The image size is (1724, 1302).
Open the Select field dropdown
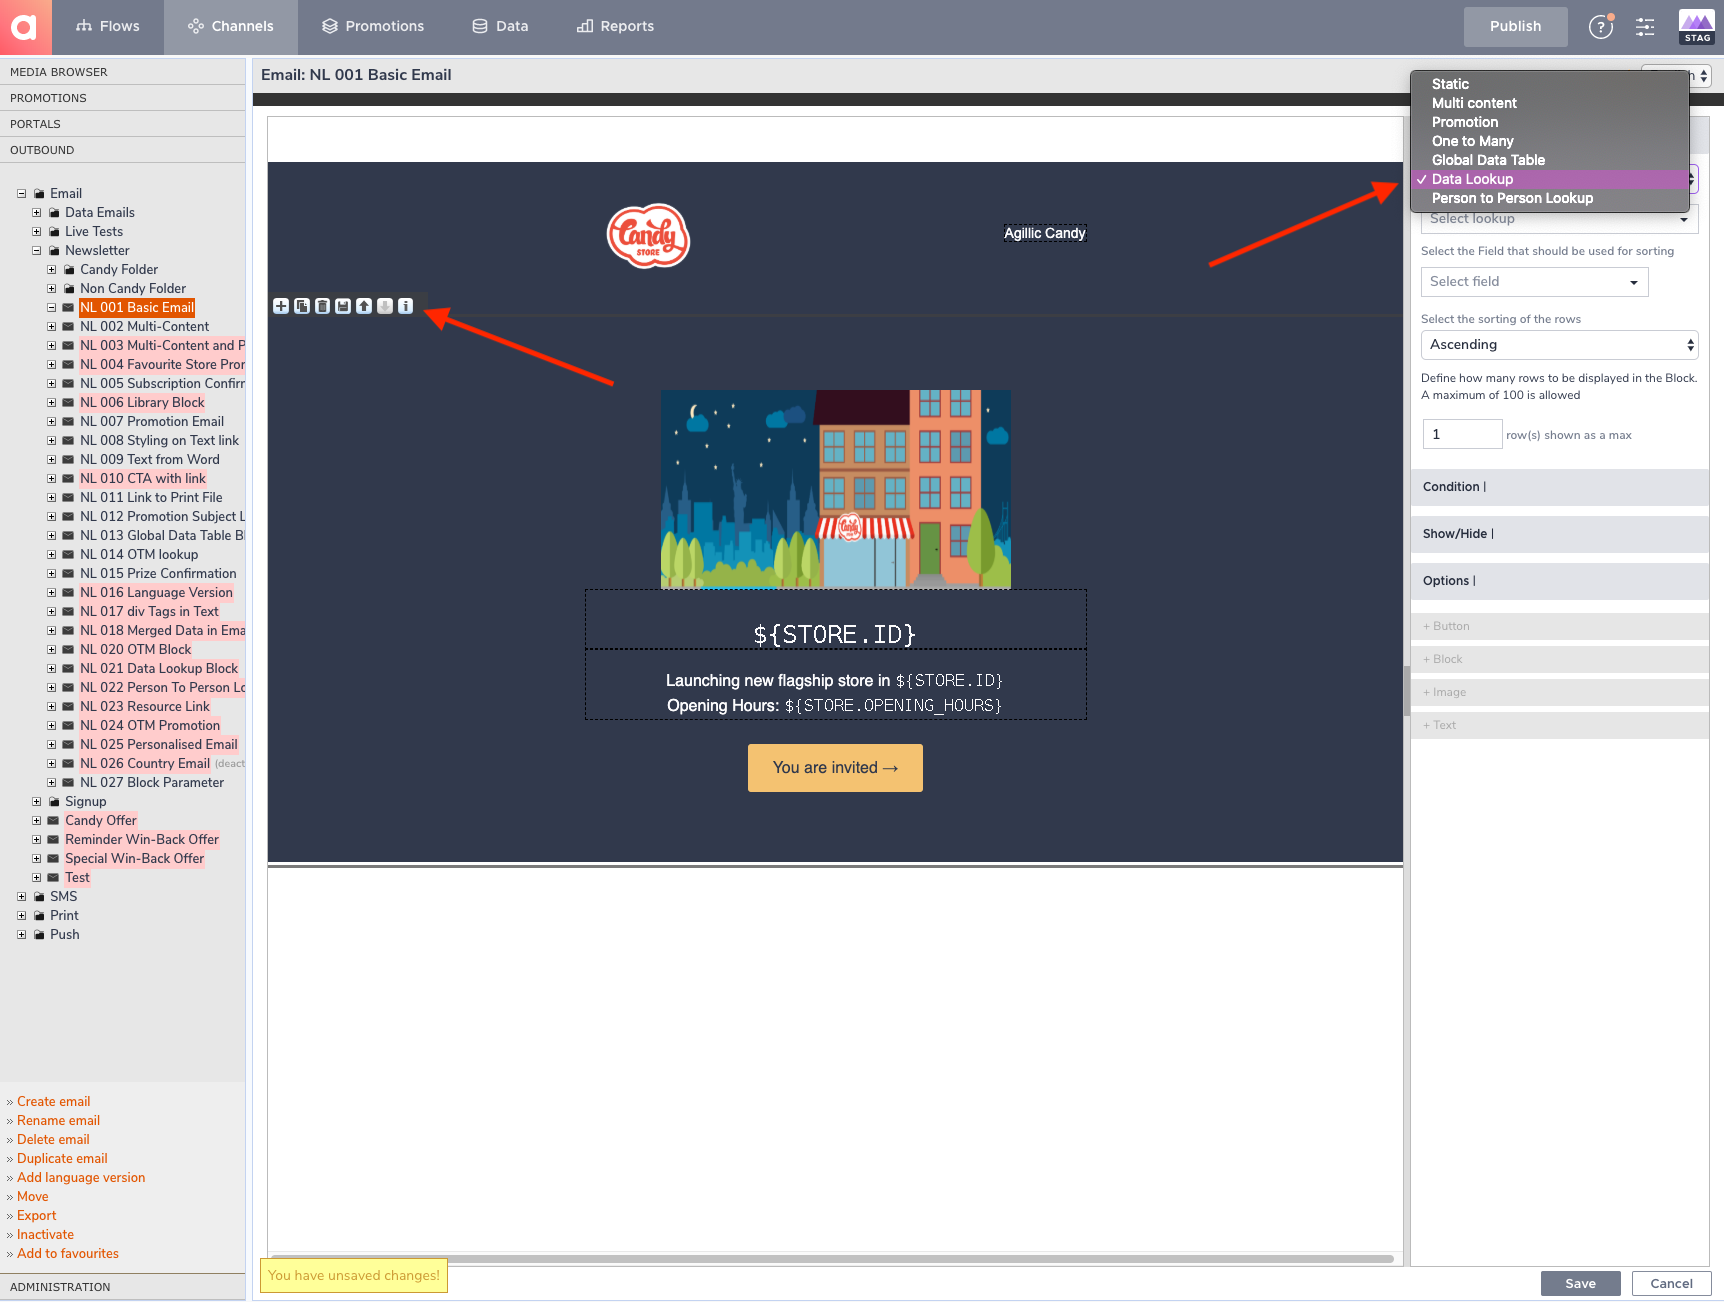(1534, 282)
